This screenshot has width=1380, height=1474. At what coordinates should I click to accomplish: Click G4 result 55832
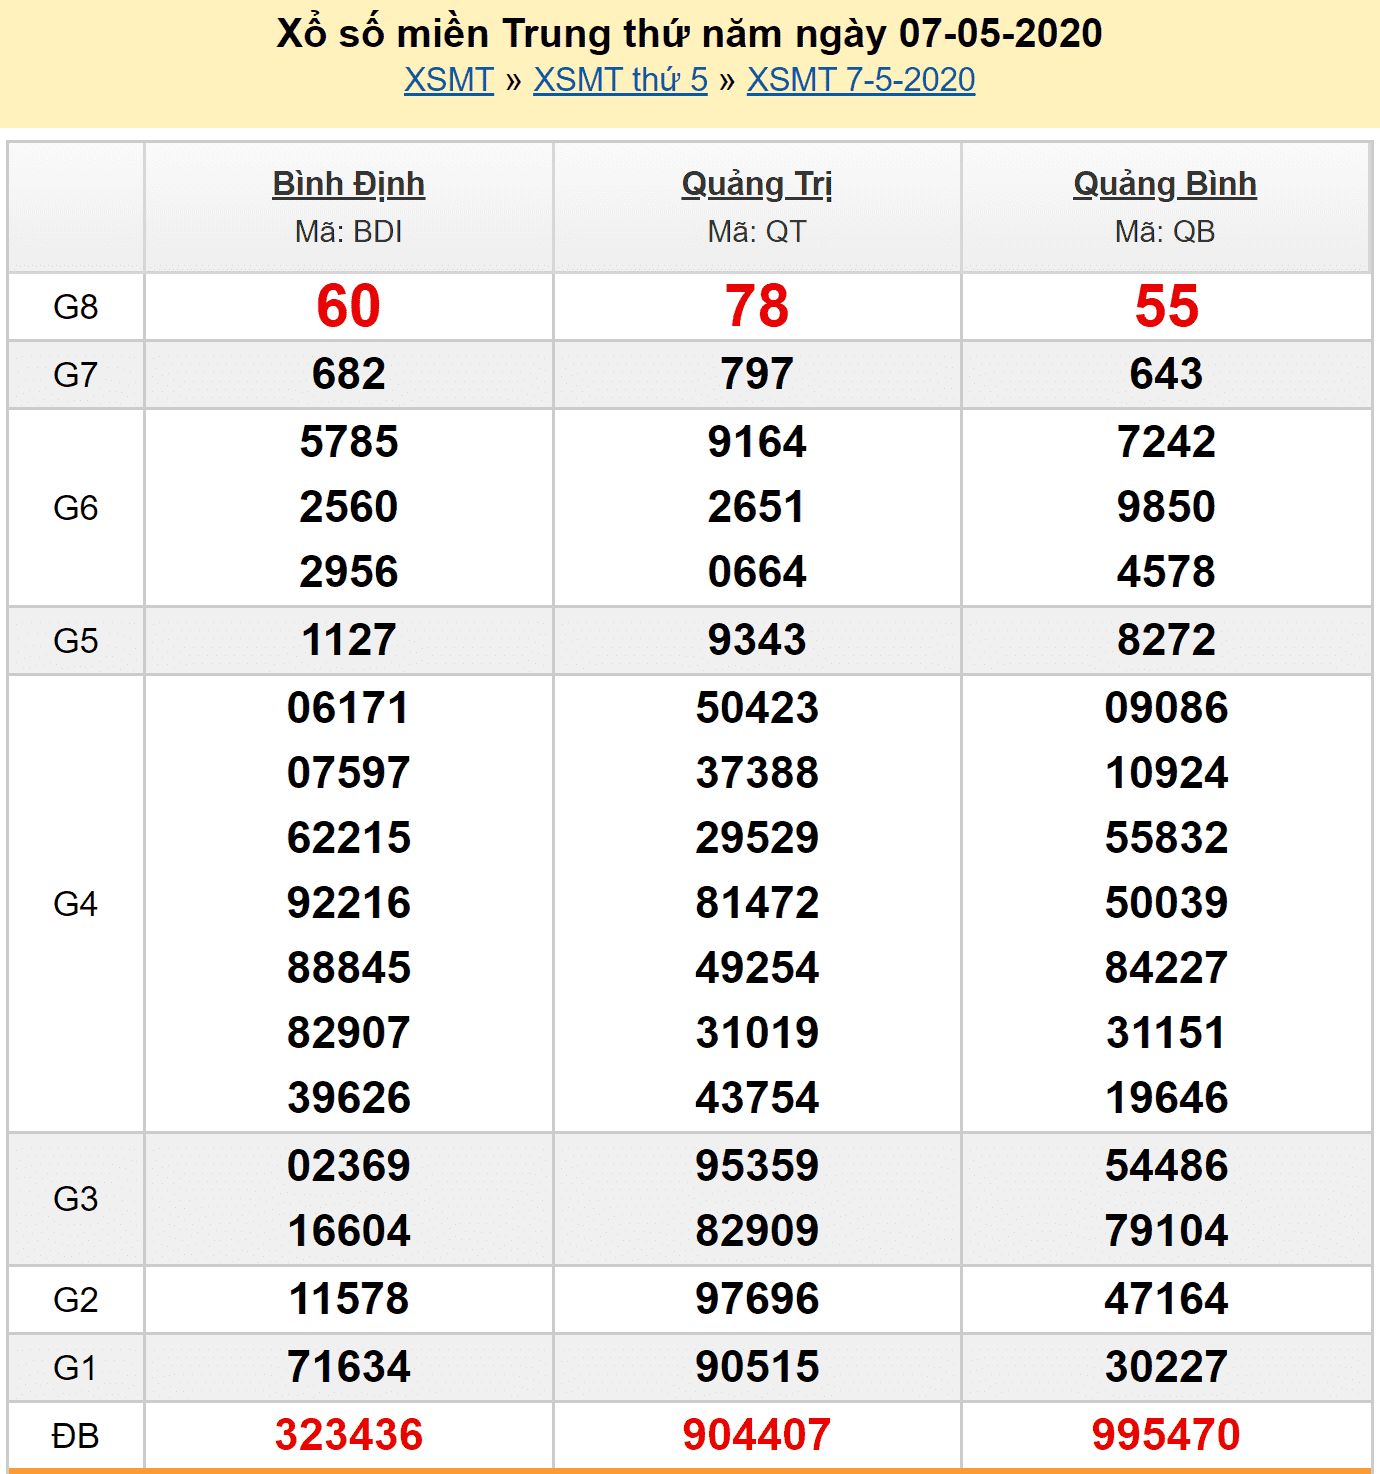pyautogui.click(x=1166, y=838)
